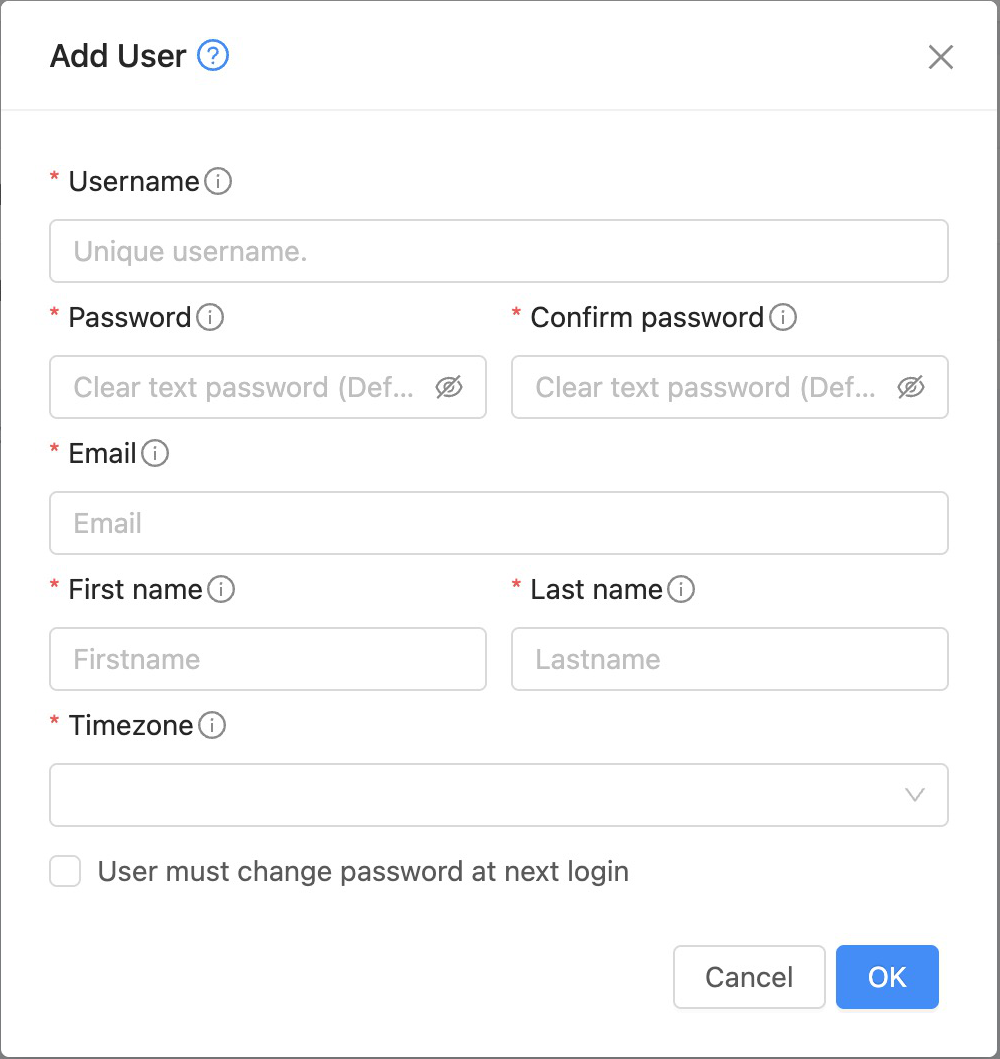
Task: Focus the Username input field
Action: click(498, 251)
